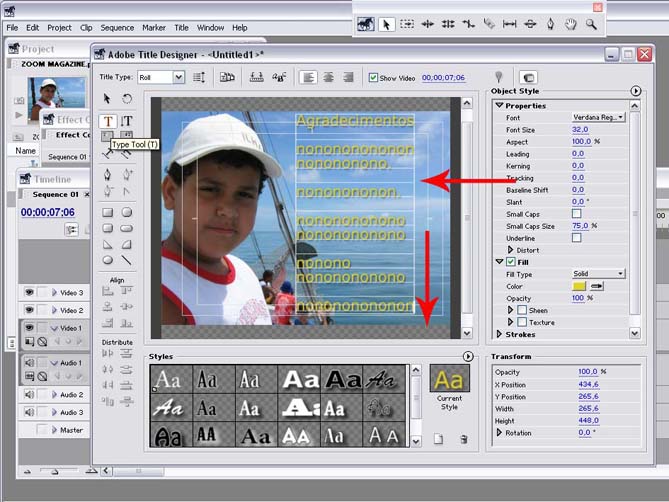The image size is (669, 502).
Task: Select the Vertical Type tool
Action: tap(127, 121)
